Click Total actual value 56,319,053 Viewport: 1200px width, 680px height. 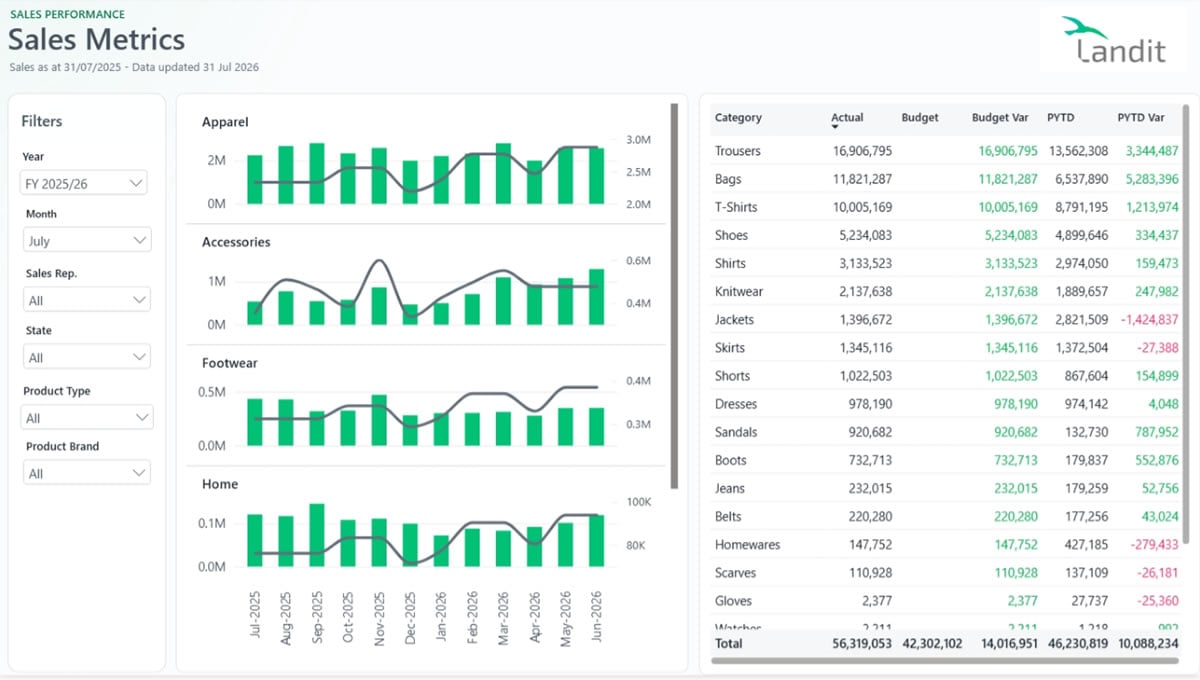(862, 644)
